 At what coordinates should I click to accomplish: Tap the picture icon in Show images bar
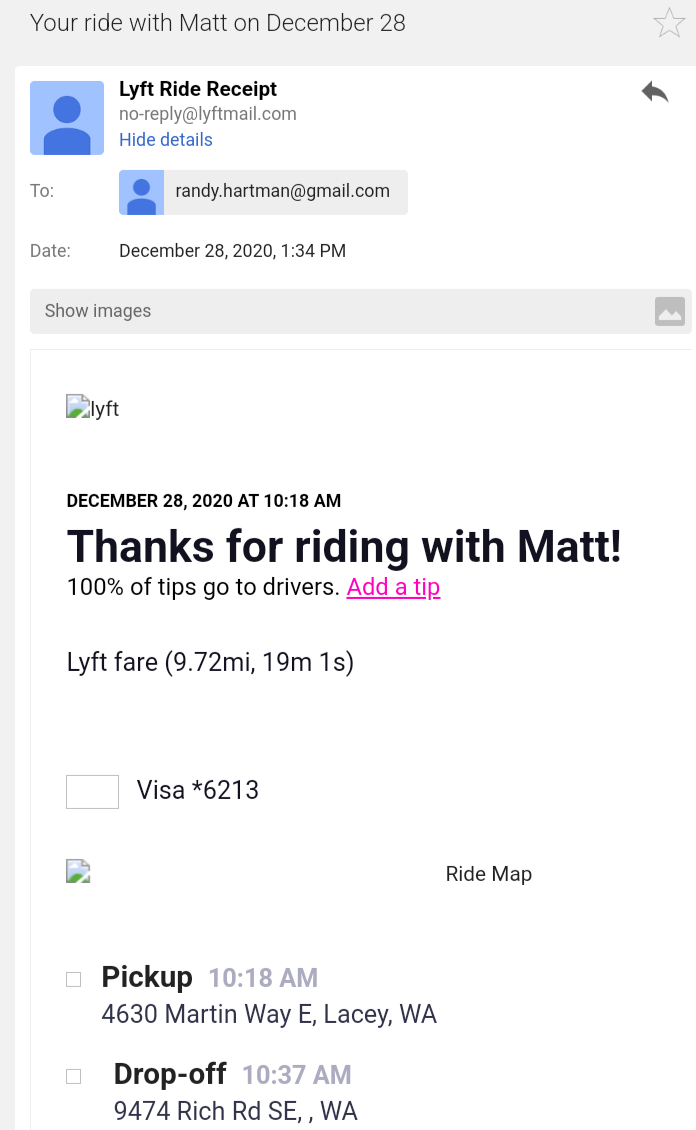(x=669, y=311)
